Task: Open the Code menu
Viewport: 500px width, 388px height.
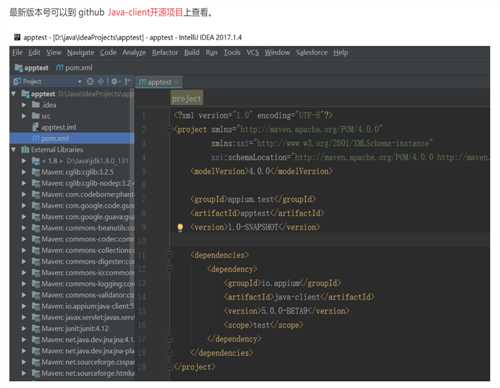Action: [108, 52]
